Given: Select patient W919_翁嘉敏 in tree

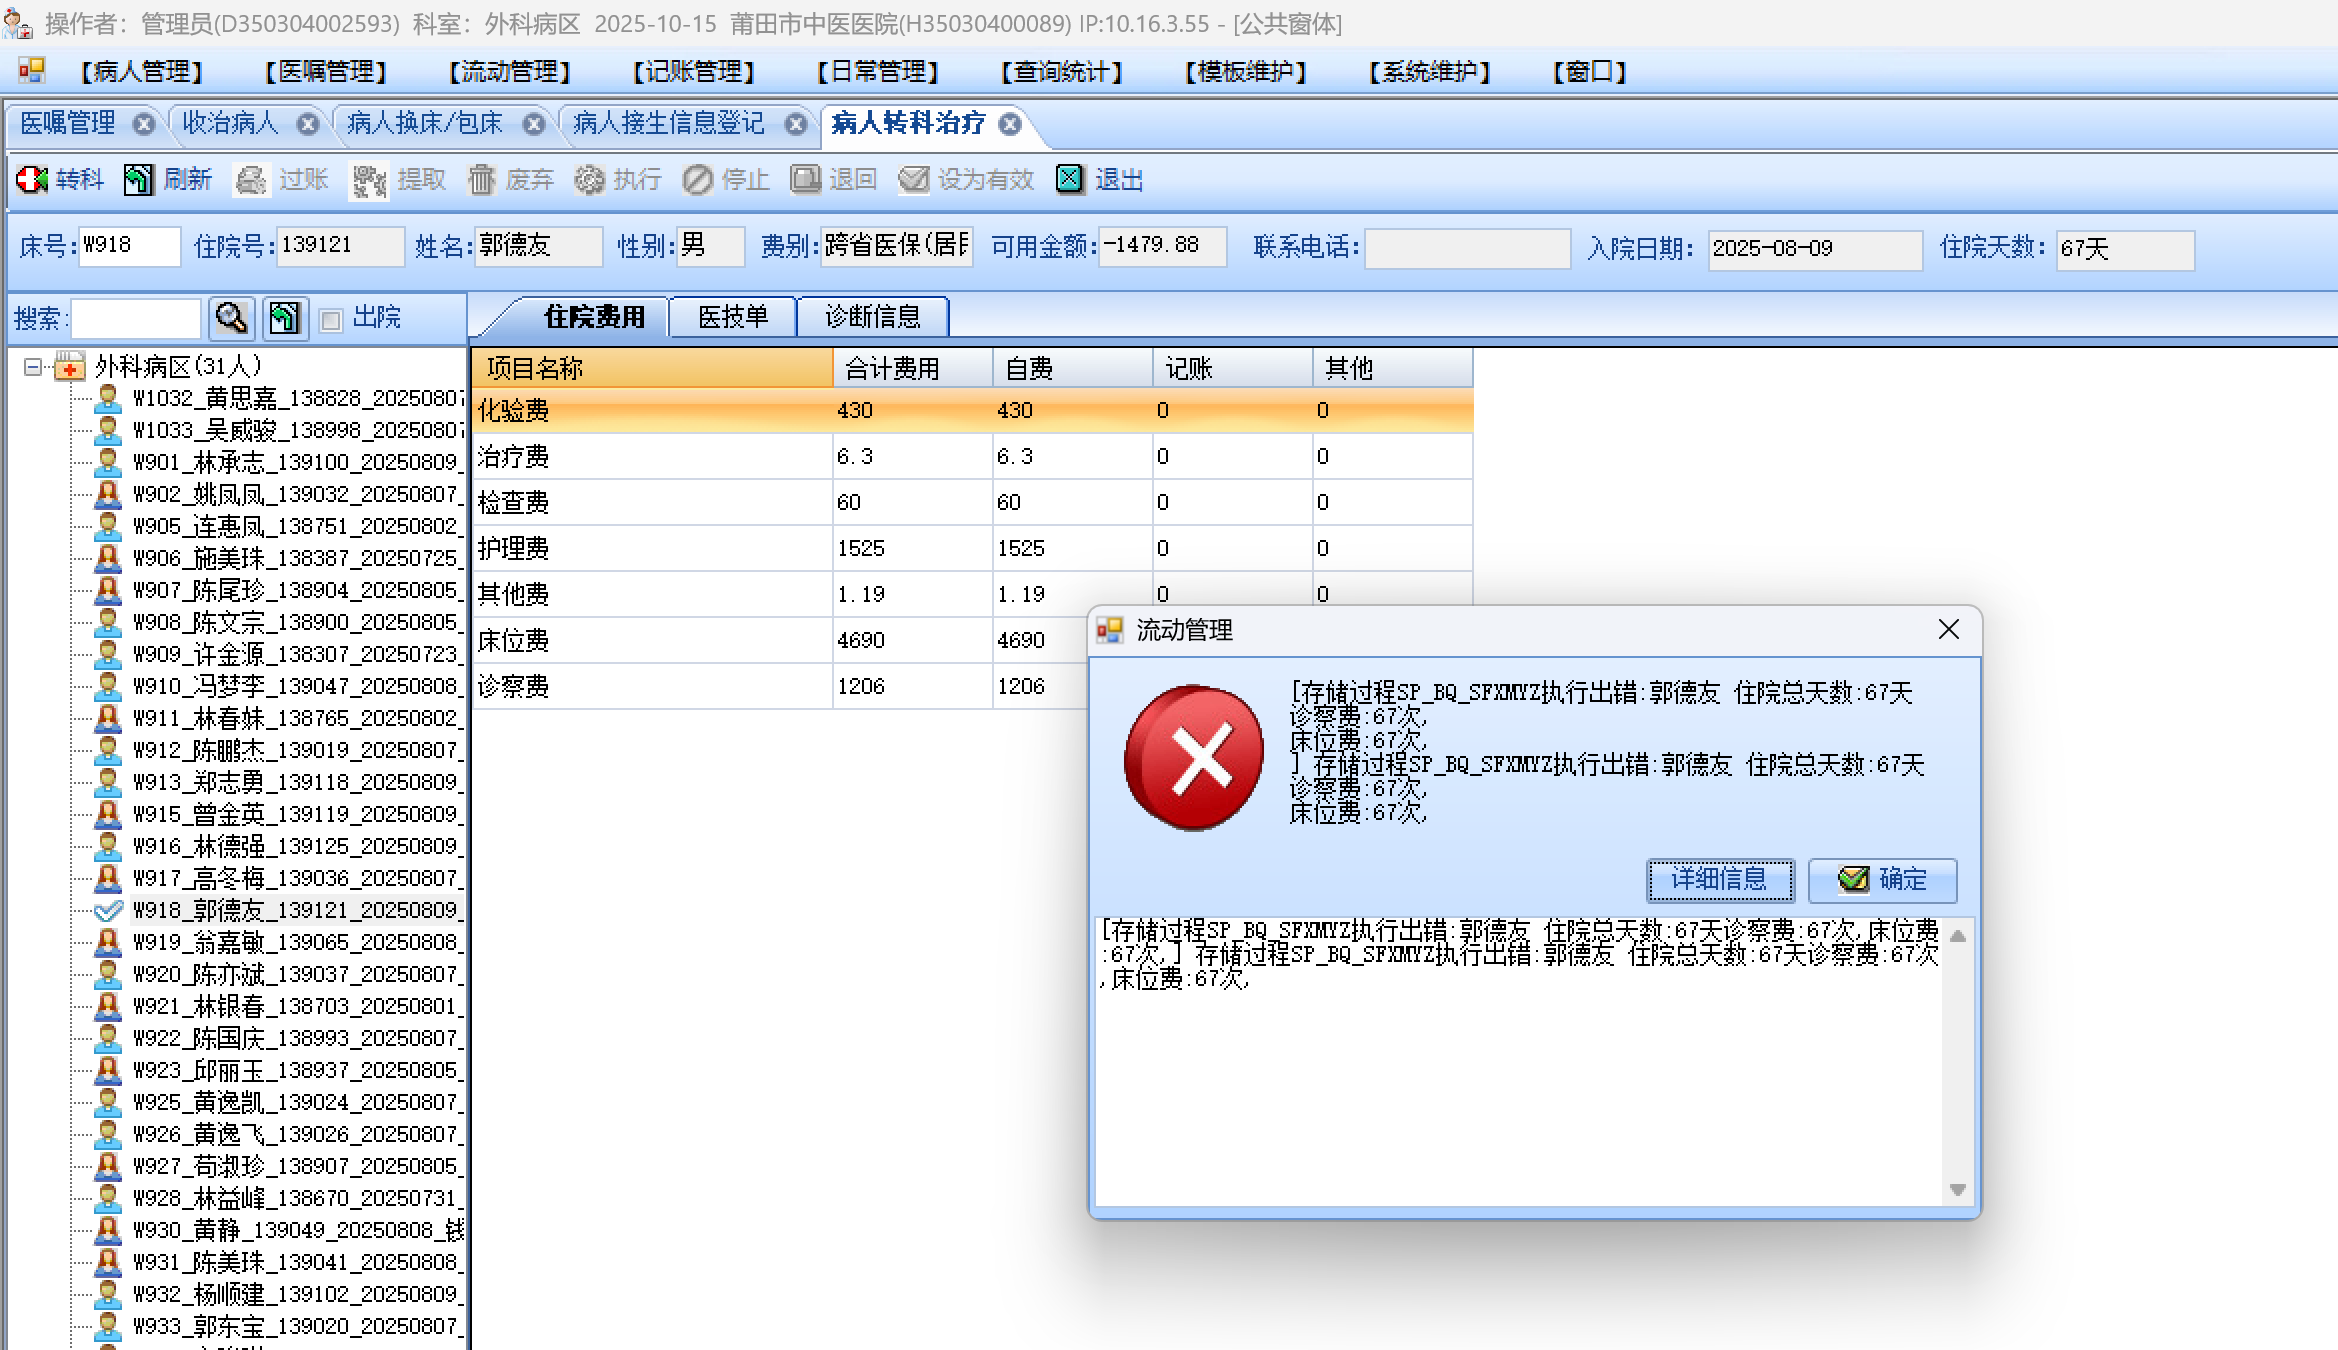Looking at the screenshot, I should [295, 942].
